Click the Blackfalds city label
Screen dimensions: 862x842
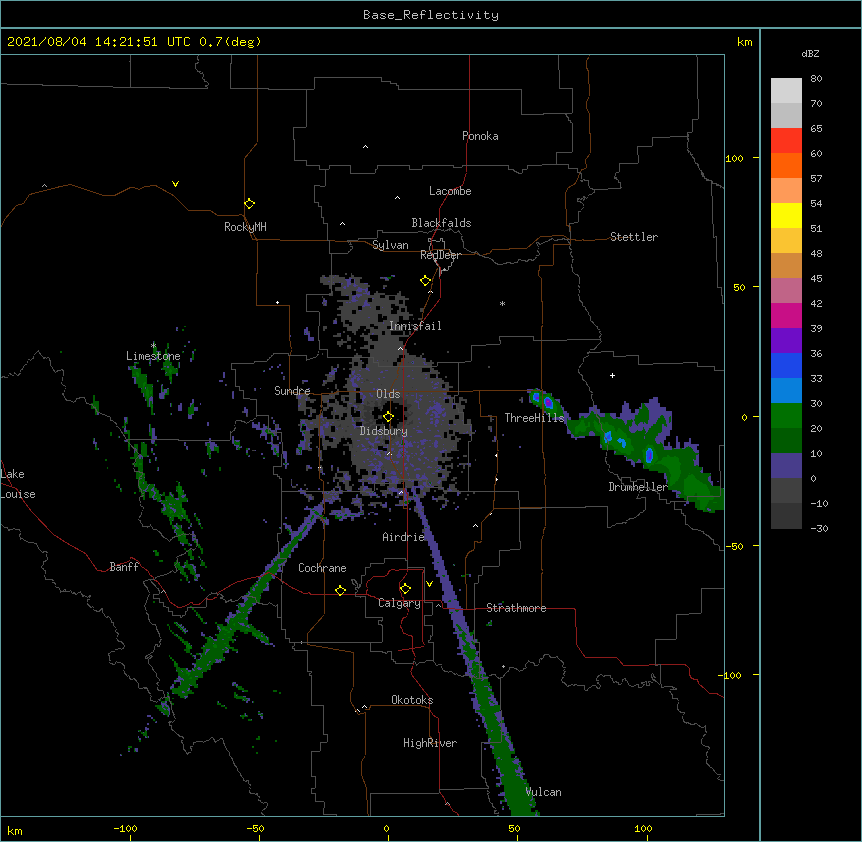[x=441, y=223]
